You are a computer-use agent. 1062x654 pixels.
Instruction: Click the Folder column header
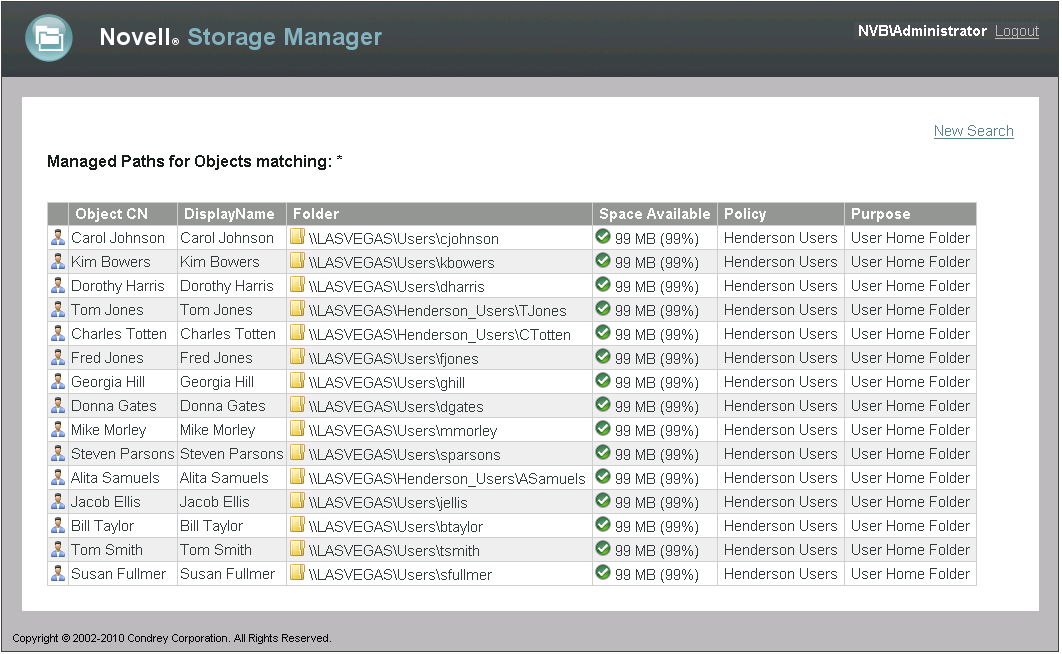[316, 214]
